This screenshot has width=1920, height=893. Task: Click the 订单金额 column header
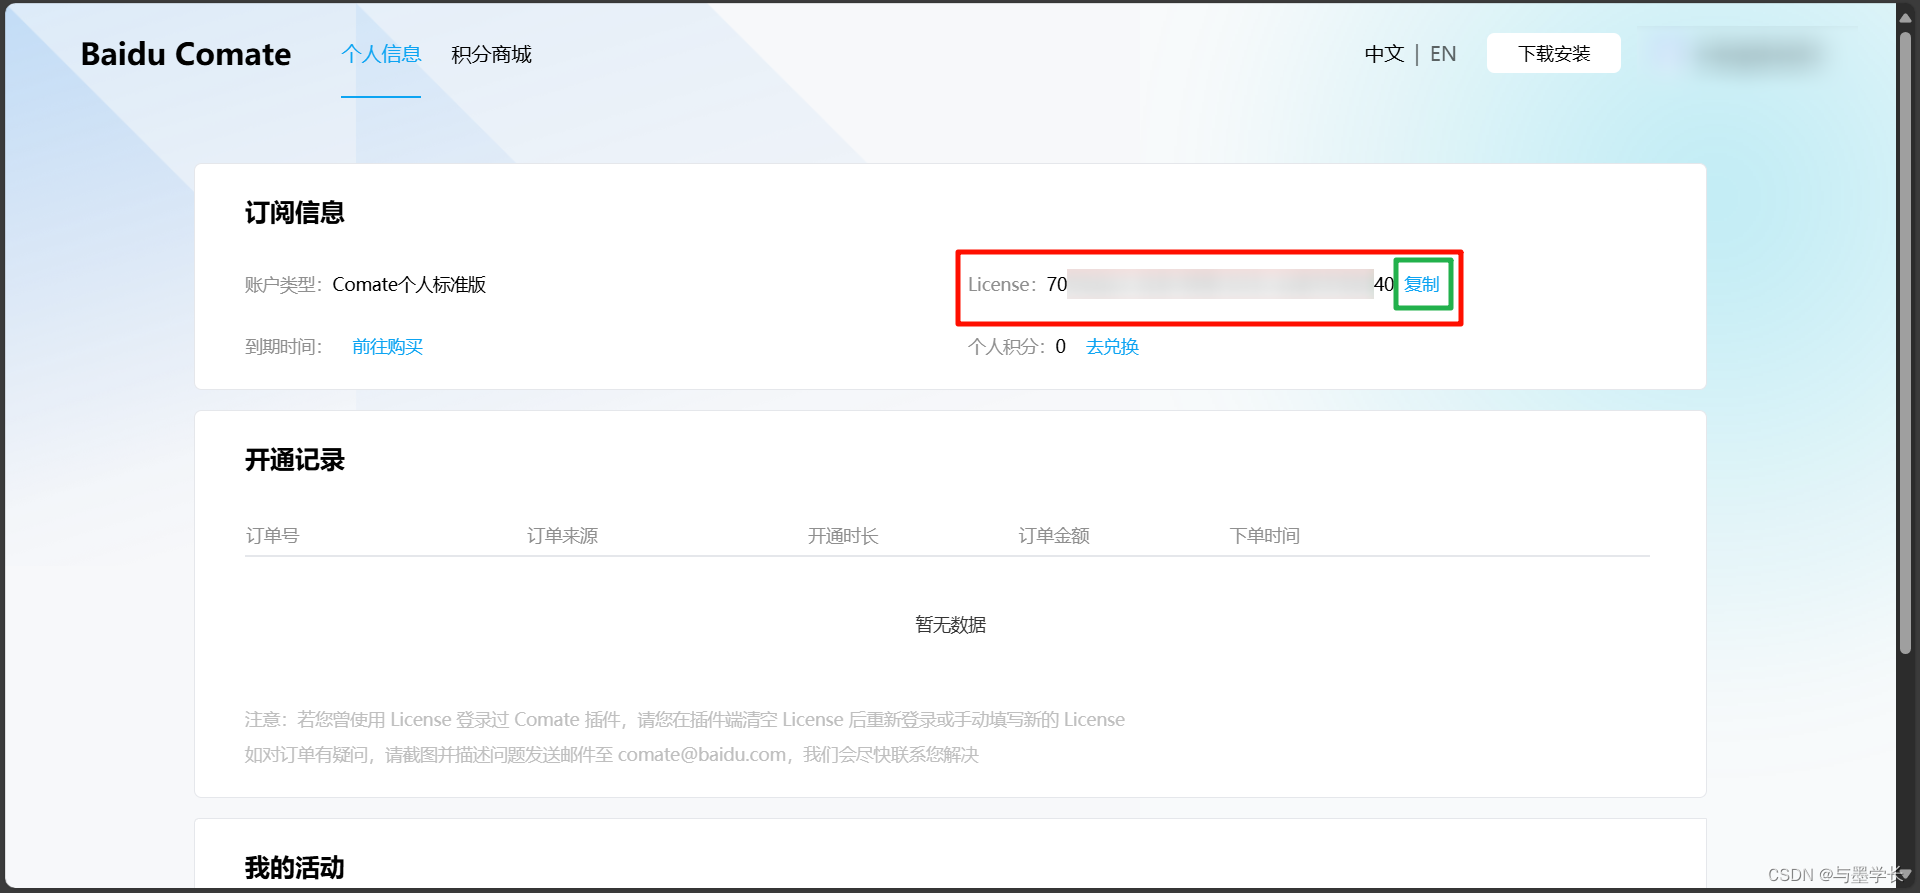click(1054, 535)
